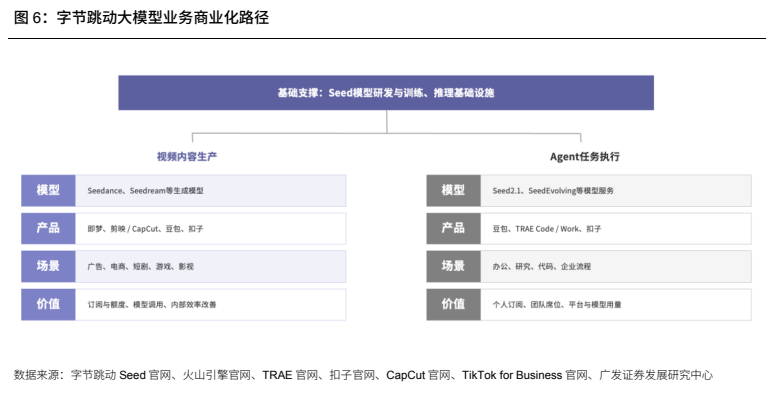The width and height of the screenshot is (766, 396).
Task: Select the text '个人订阅、团队席位、平台与模型用量'
Action: pyautogui.click(x=557, y=305)
